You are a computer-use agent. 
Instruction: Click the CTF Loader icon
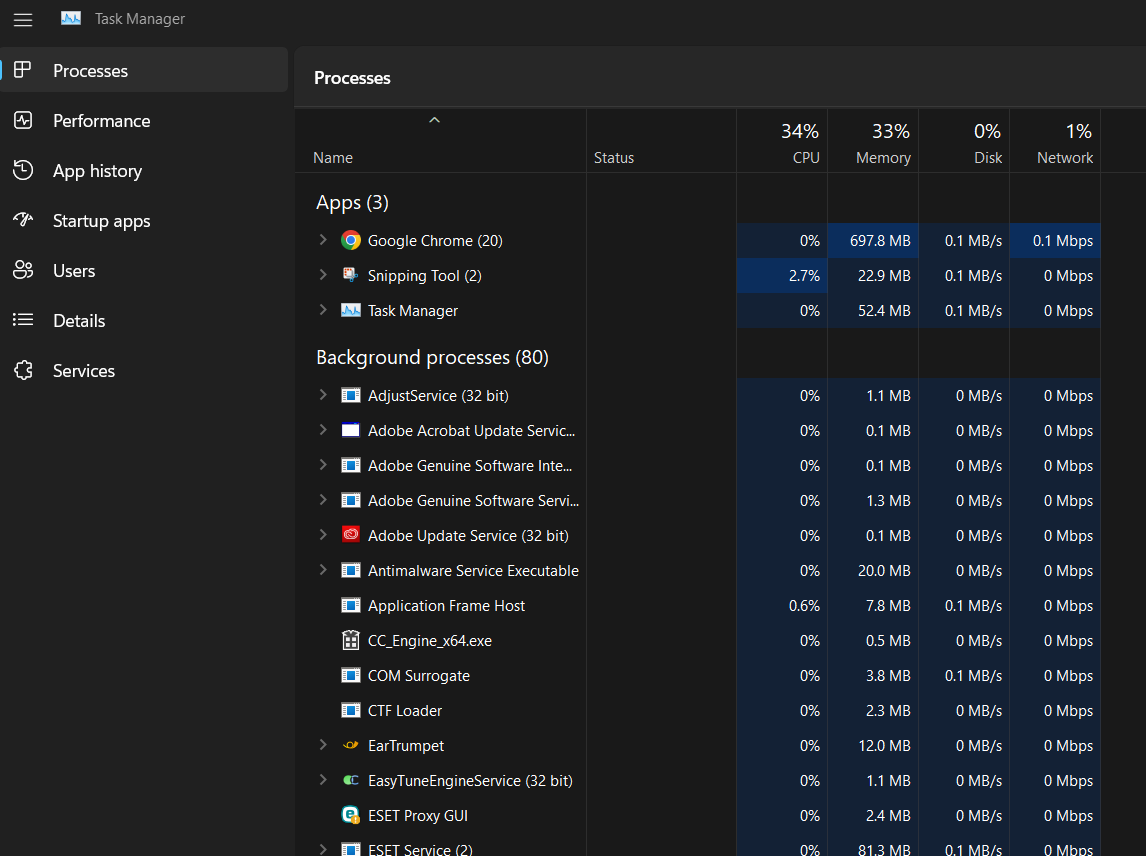pos(351,711)
